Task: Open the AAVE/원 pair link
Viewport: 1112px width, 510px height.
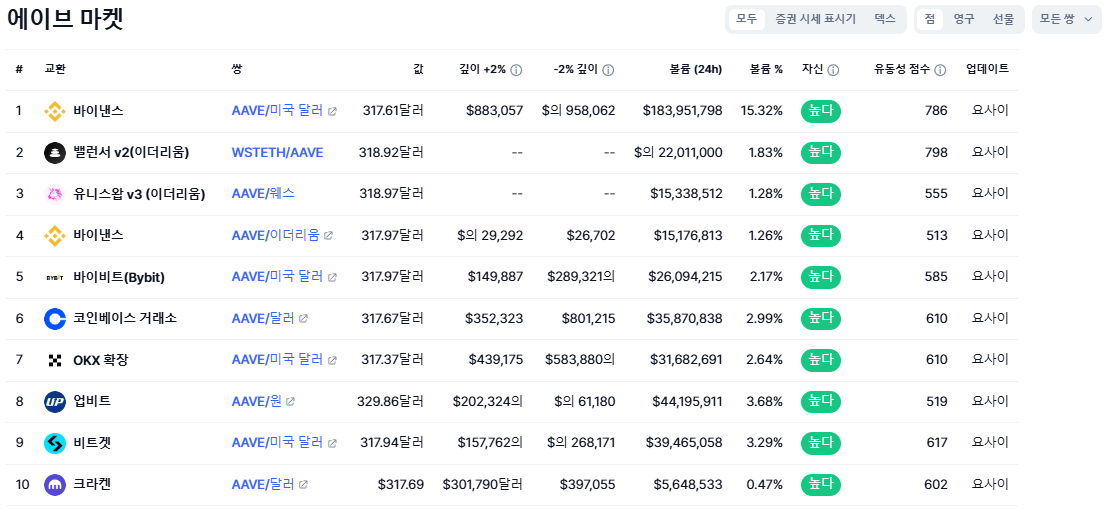Action: pos(257,401)
